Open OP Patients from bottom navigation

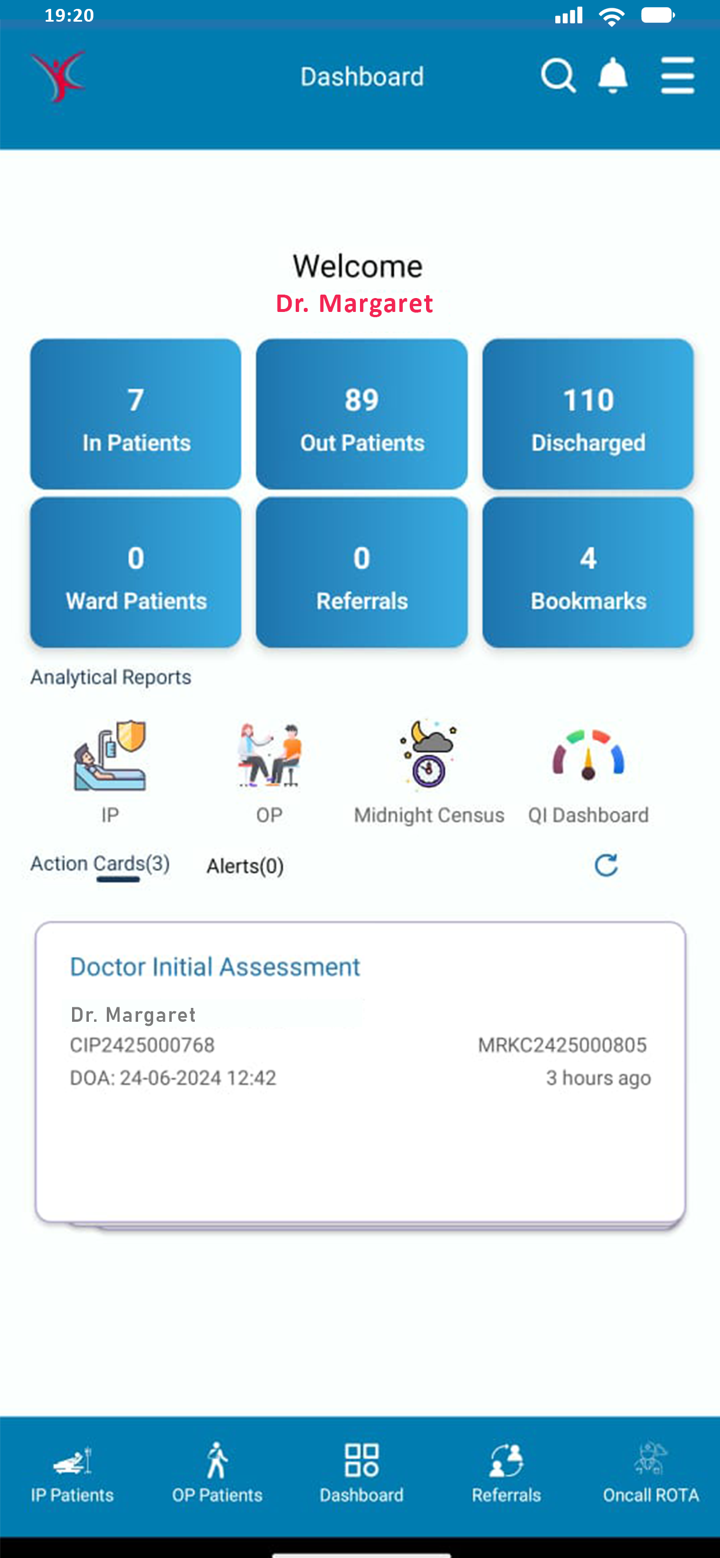pyautogui.click(x=216, y=1470)
